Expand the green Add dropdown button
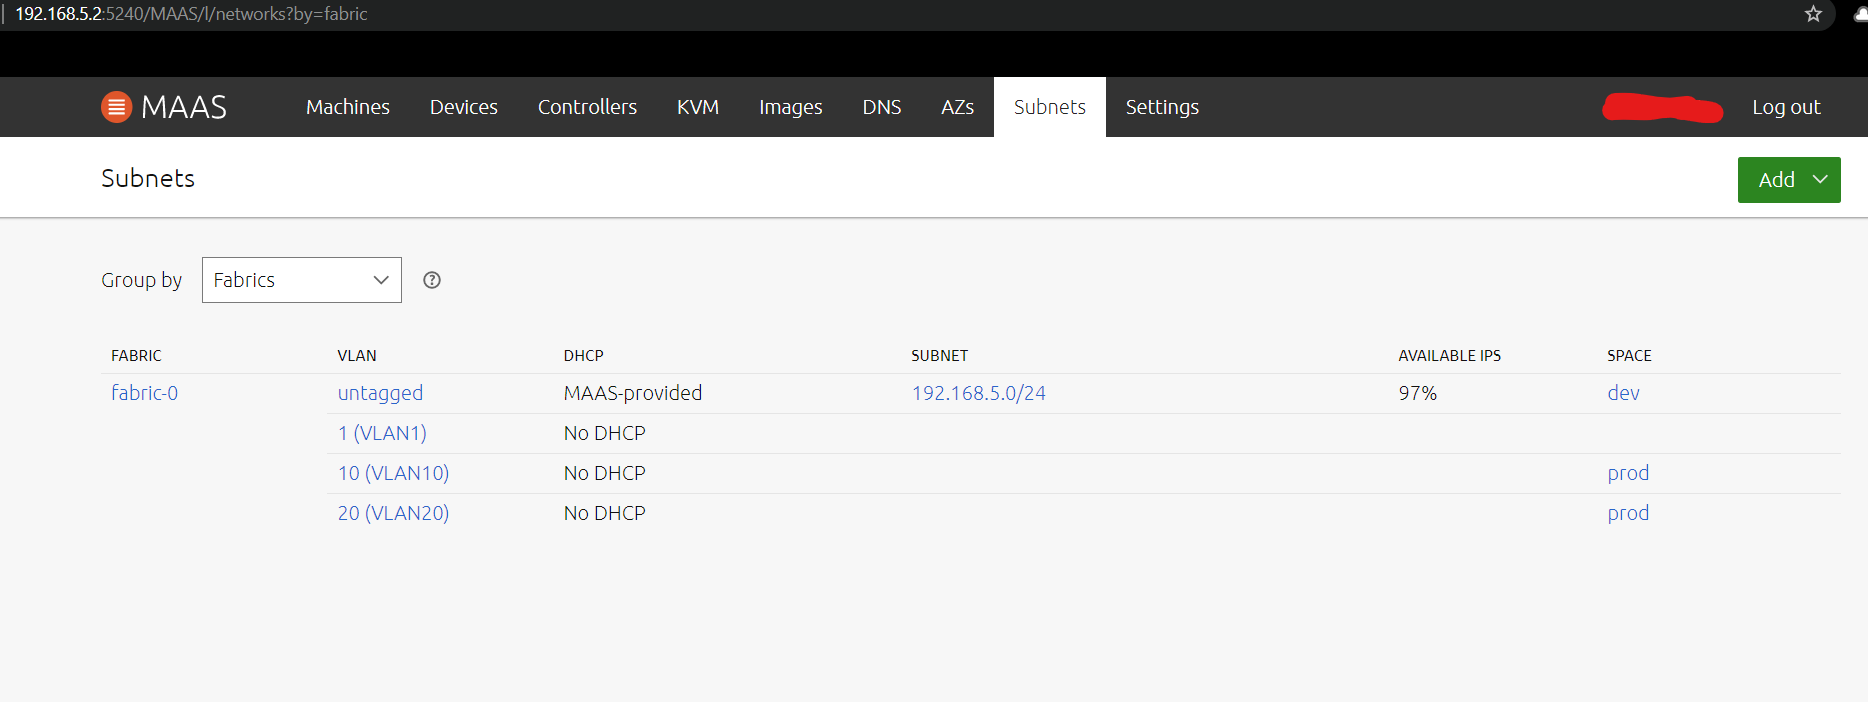 point(1788,180)
